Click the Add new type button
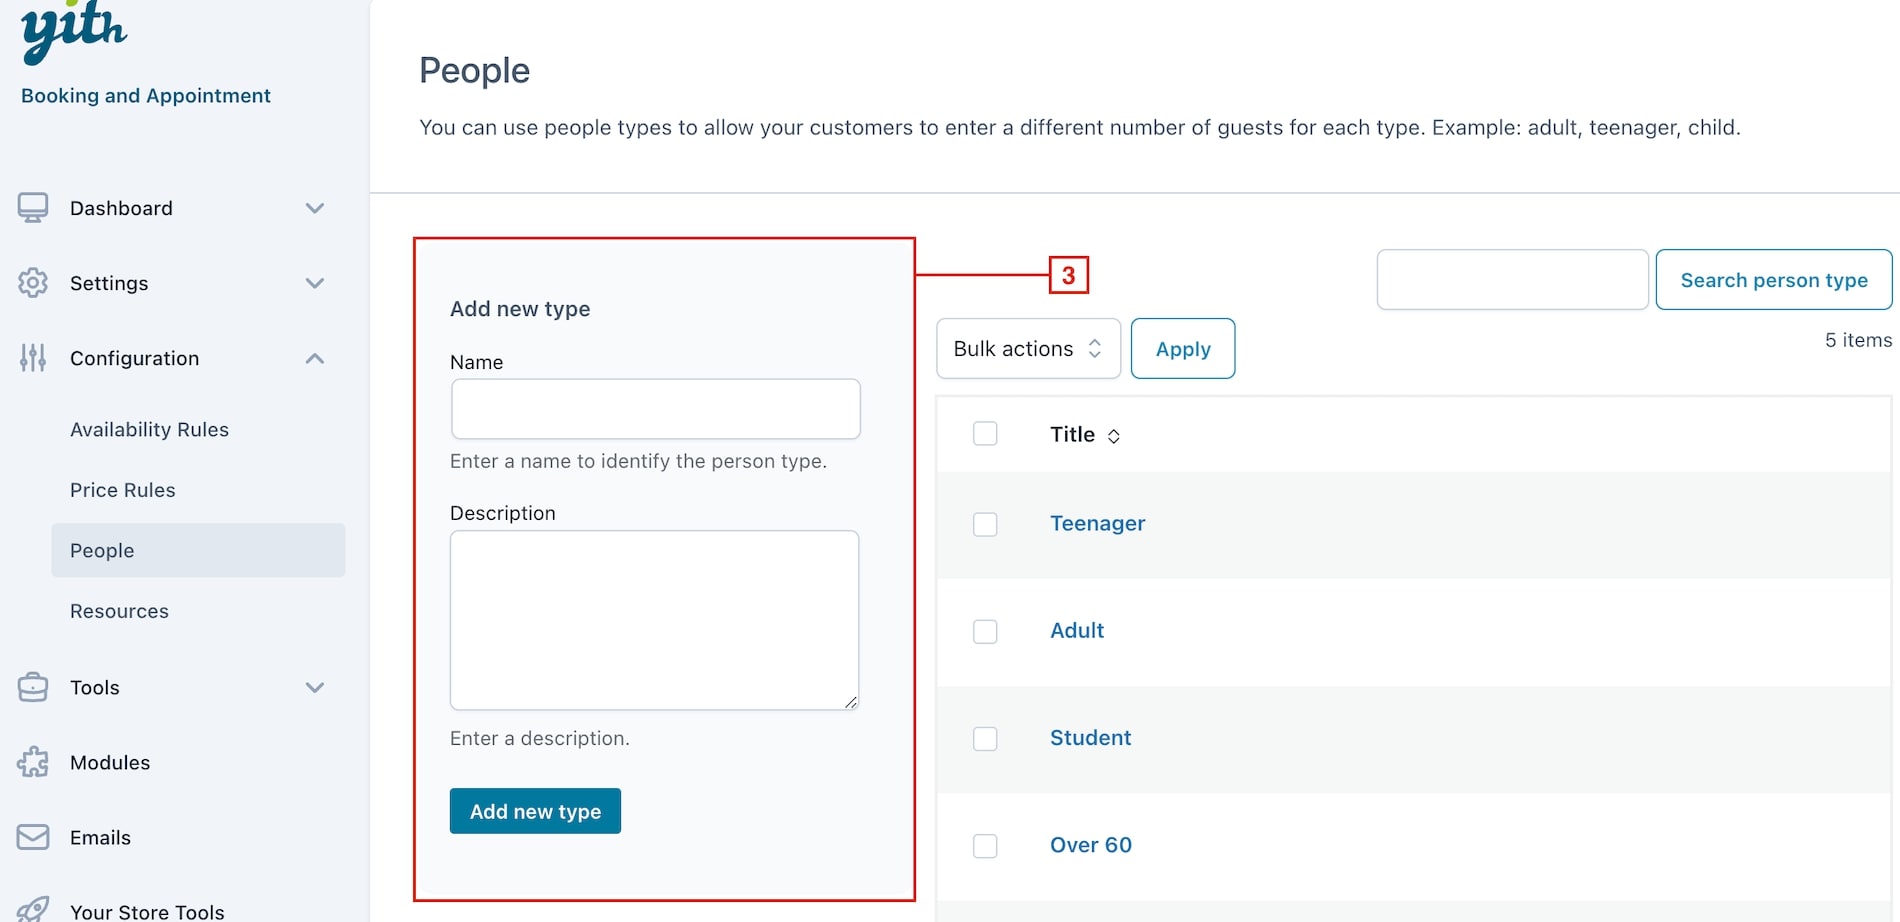1900x922 pixels. tap(535, 811)
